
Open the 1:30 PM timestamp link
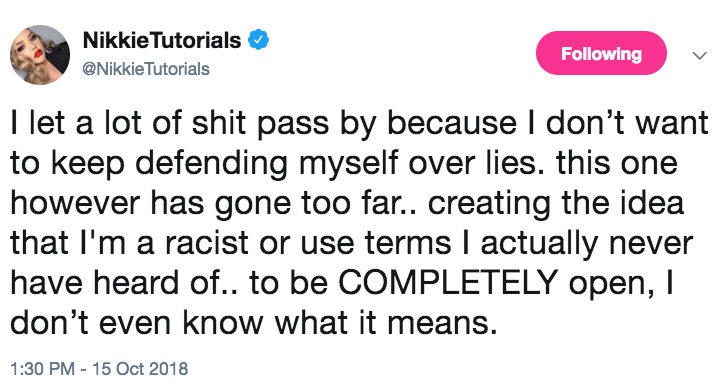[x=43, y=369]
